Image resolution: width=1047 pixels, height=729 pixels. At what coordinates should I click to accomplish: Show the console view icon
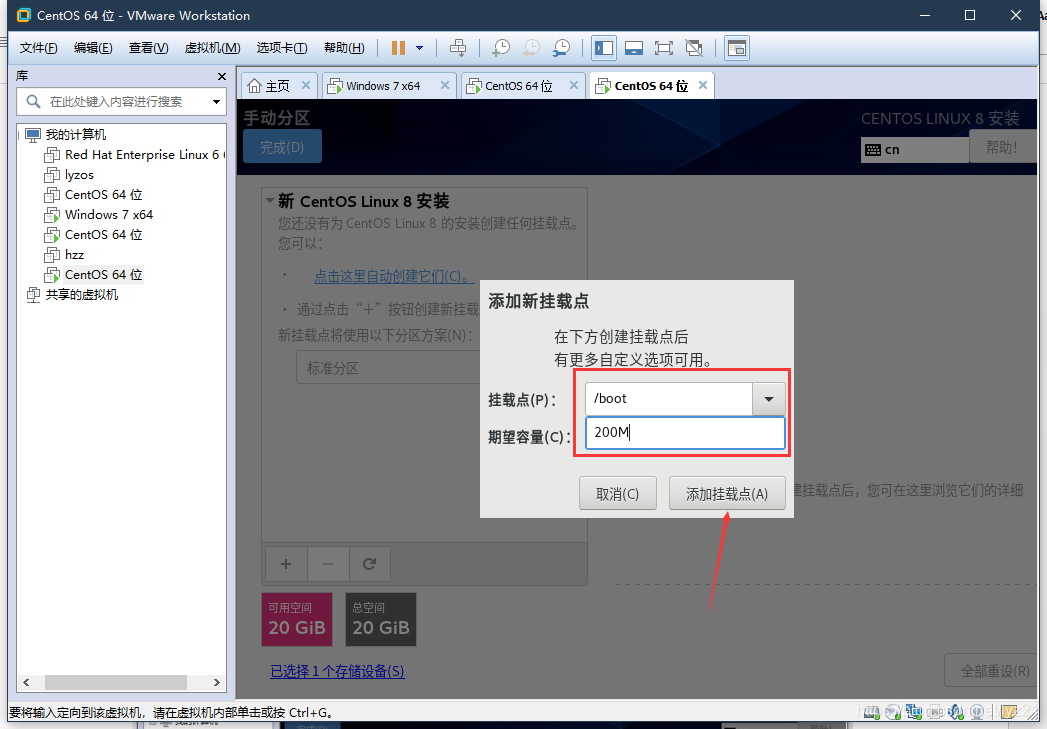point(737,48)
